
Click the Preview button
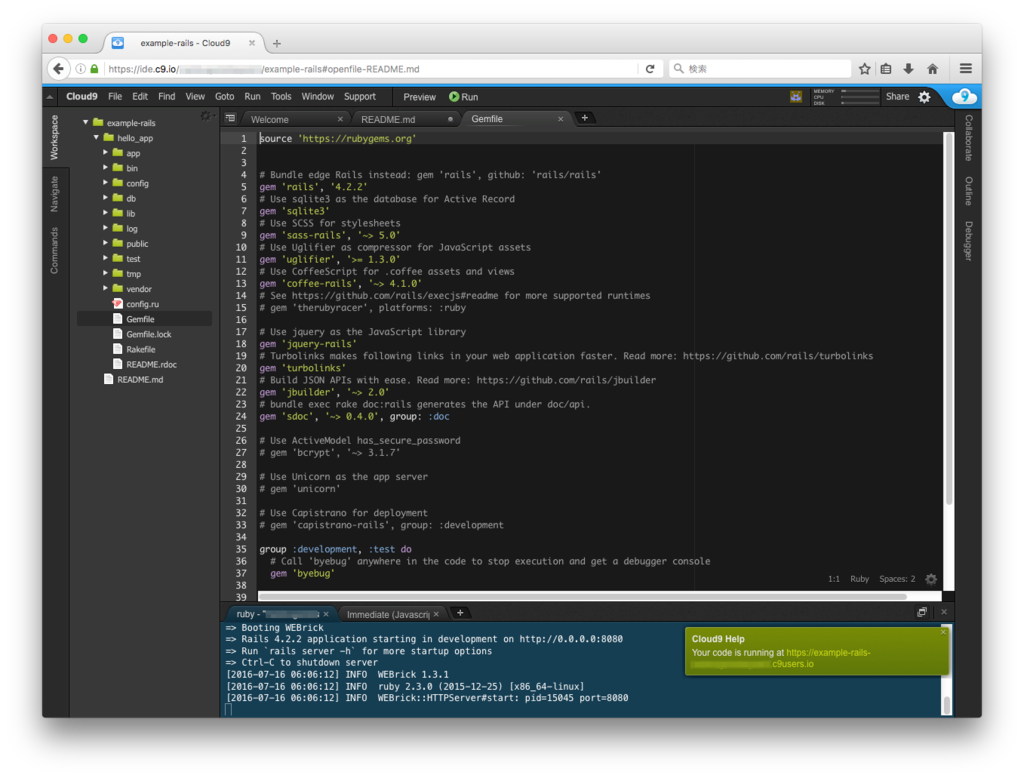(x=419, y=97)
